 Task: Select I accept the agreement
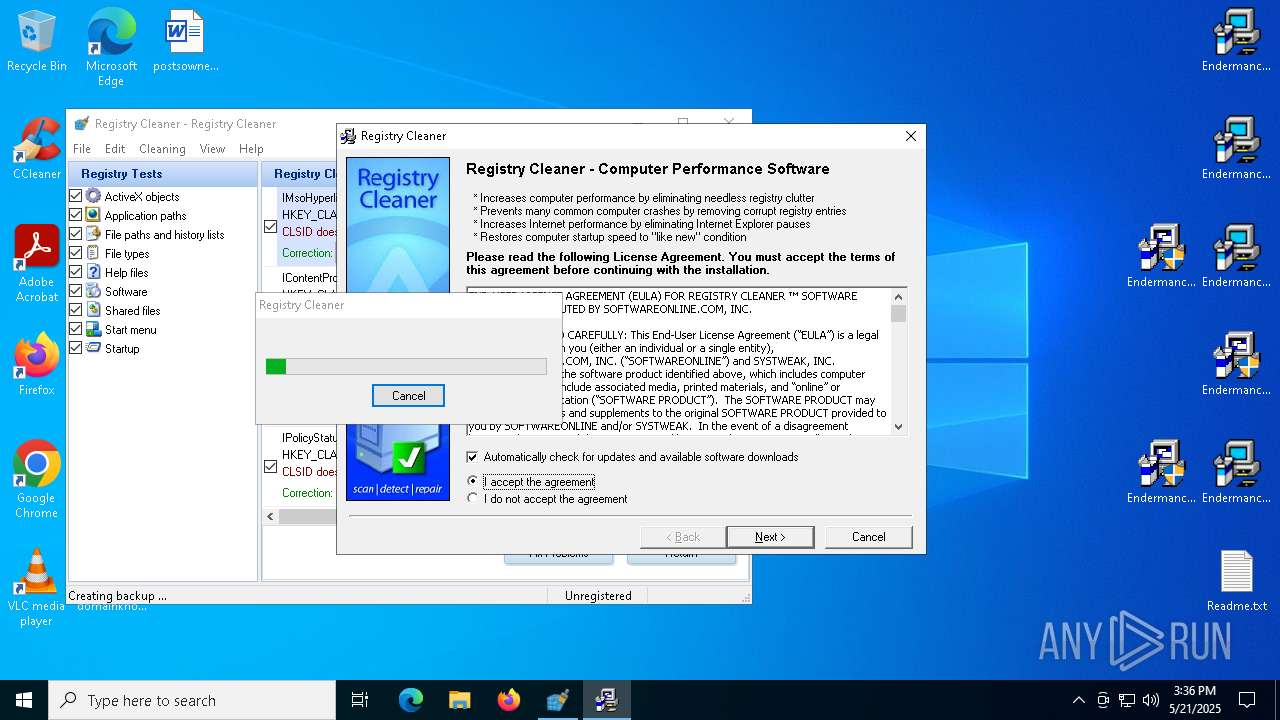473,481
